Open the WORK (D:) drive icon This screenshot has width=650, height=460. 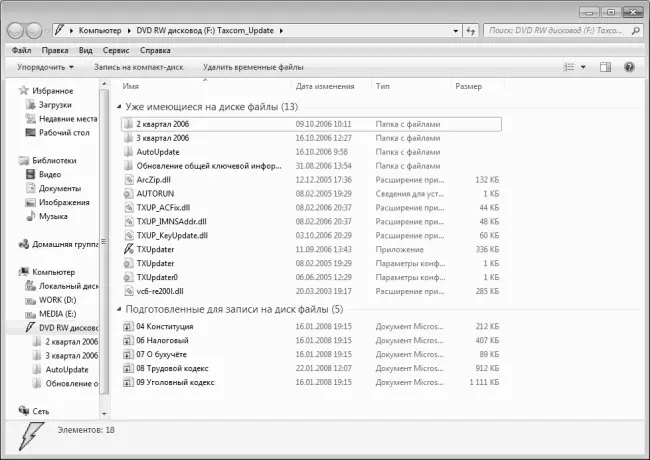coord(30,300)
